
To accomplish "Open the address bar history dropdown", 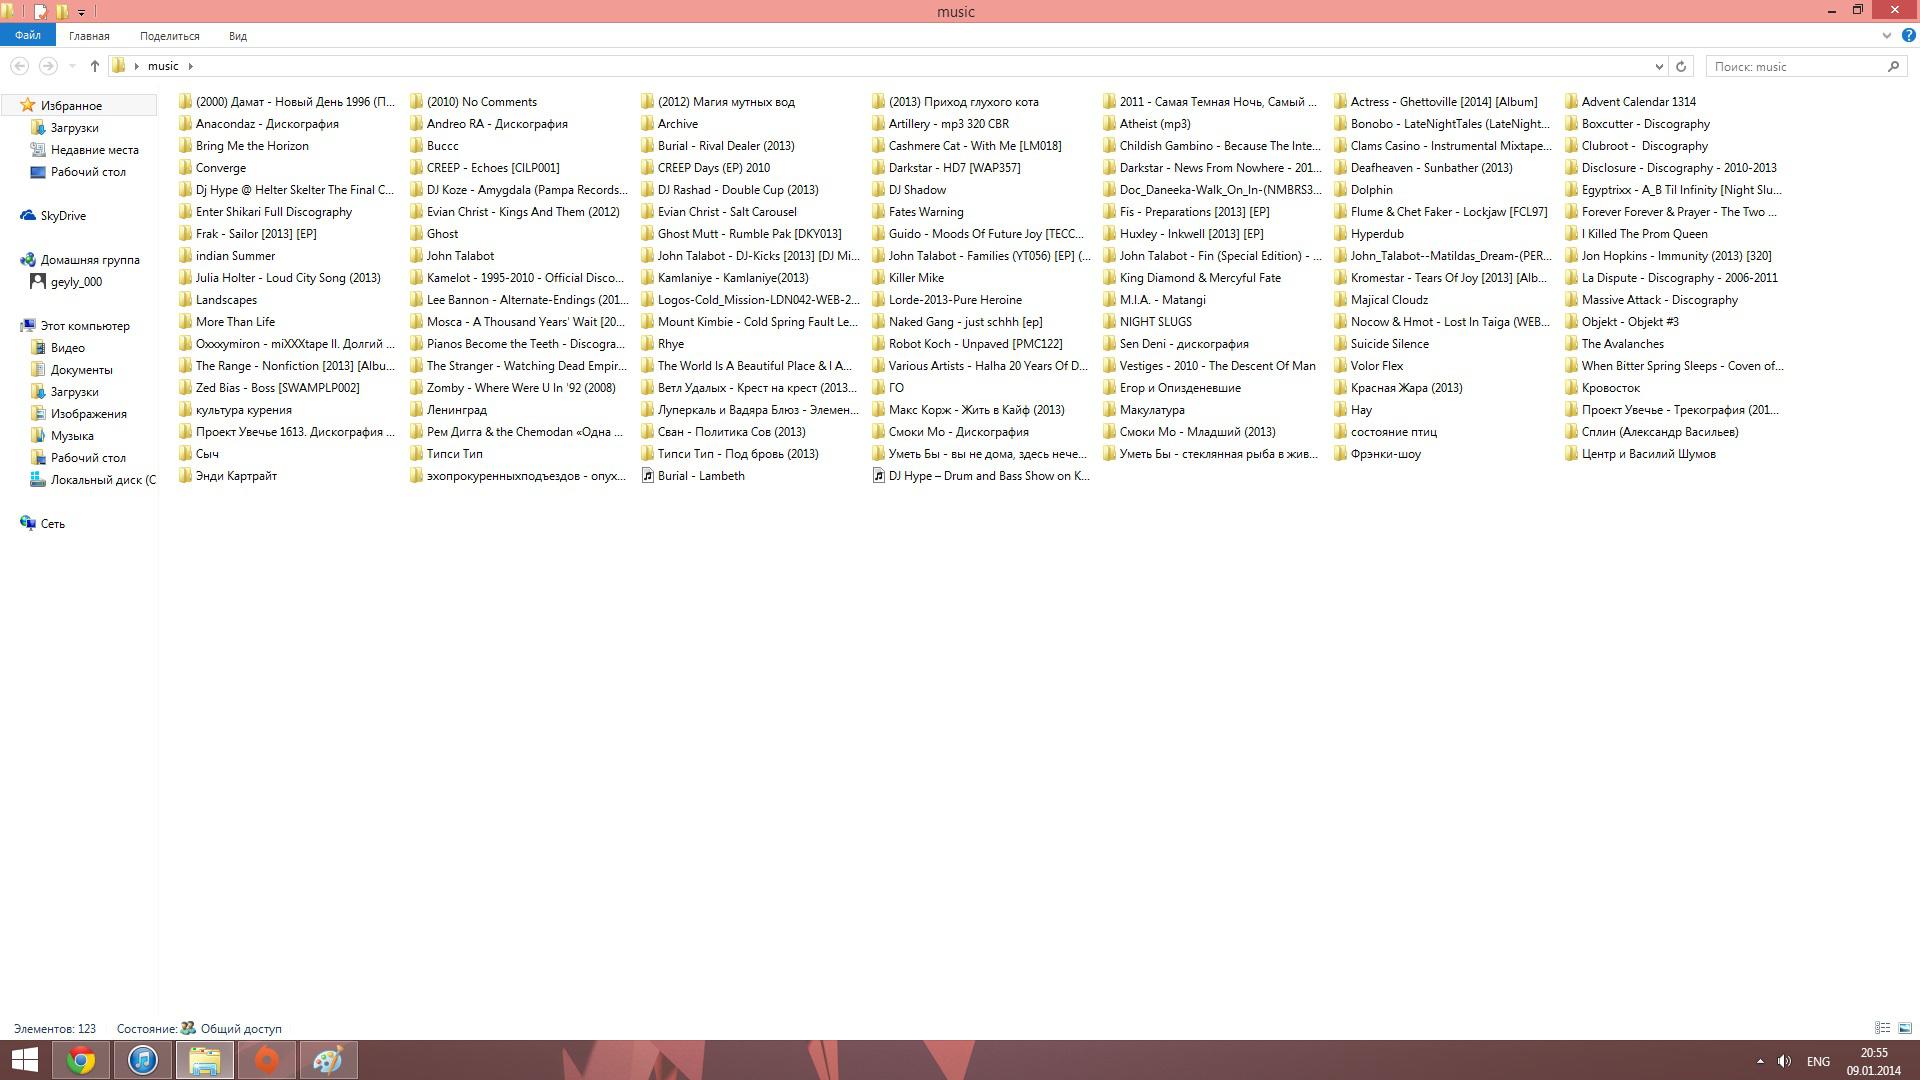I will [x=1659, y=66].
